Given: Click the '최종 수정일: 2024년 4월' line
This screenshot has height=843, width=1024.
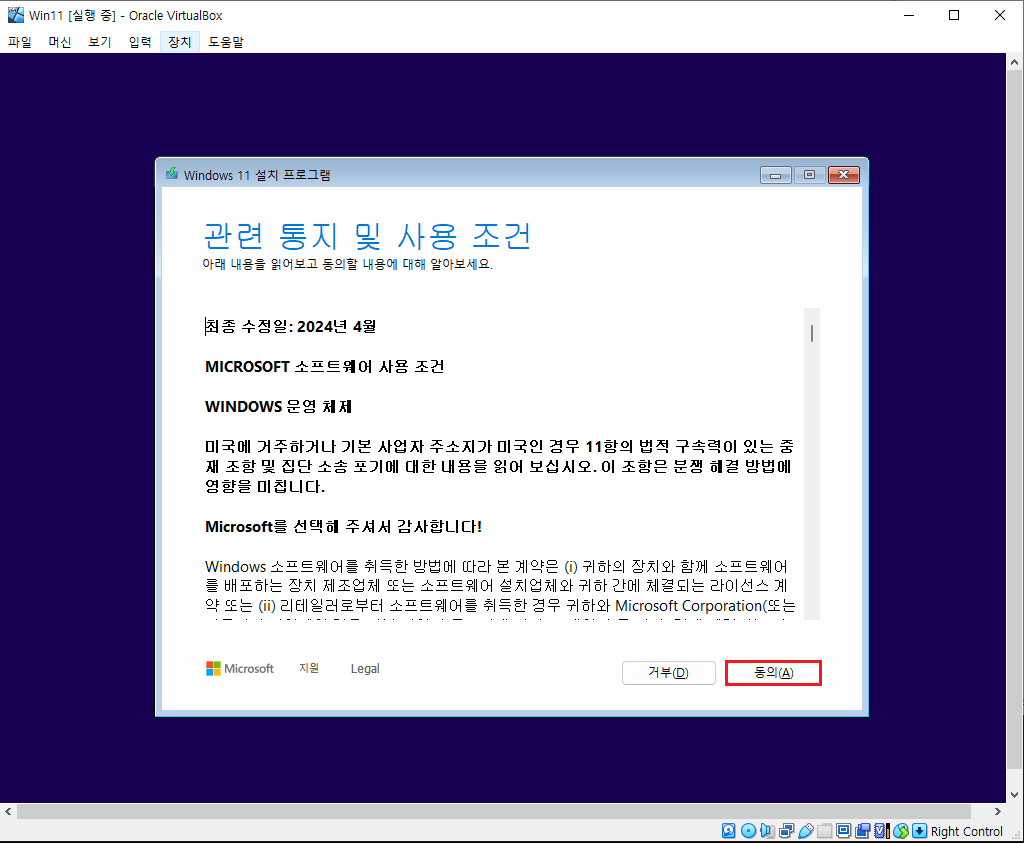Looking at the screenshot, I should tap(291, 326).
